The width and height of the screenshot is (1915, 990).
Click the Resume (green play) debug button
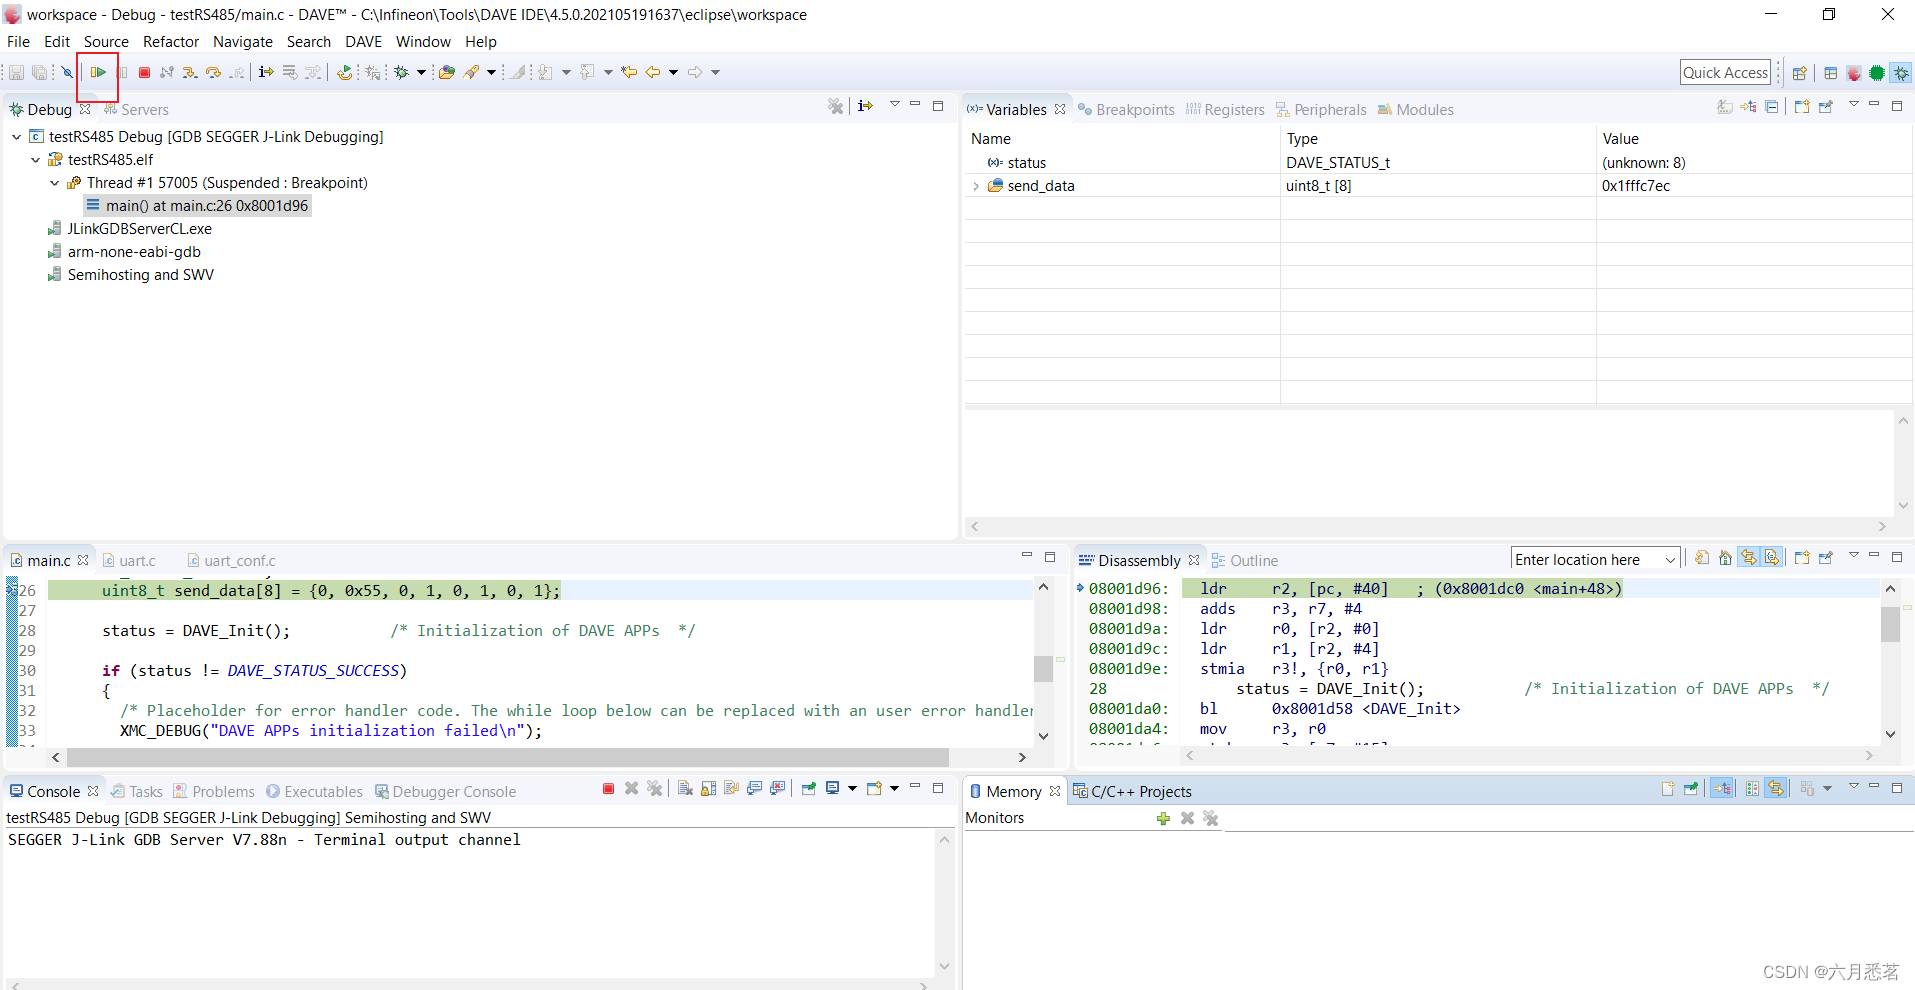point(98,72)
